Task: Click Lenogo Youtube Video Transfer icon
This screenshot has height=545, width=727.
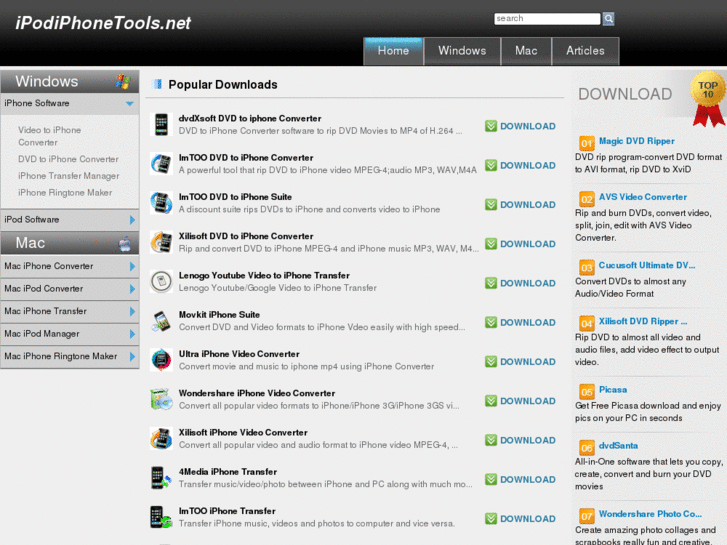Action: coord(161,282)
